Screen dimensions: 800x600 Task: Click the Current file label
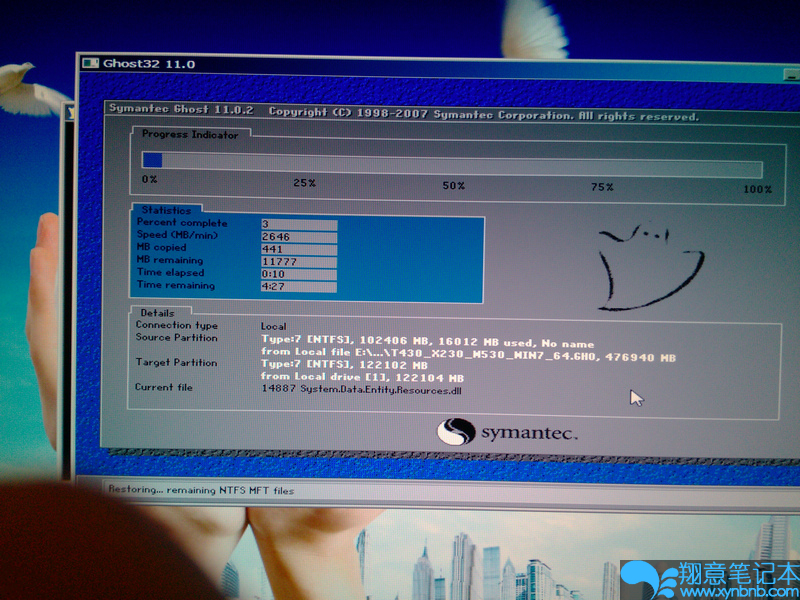(164, 387)
